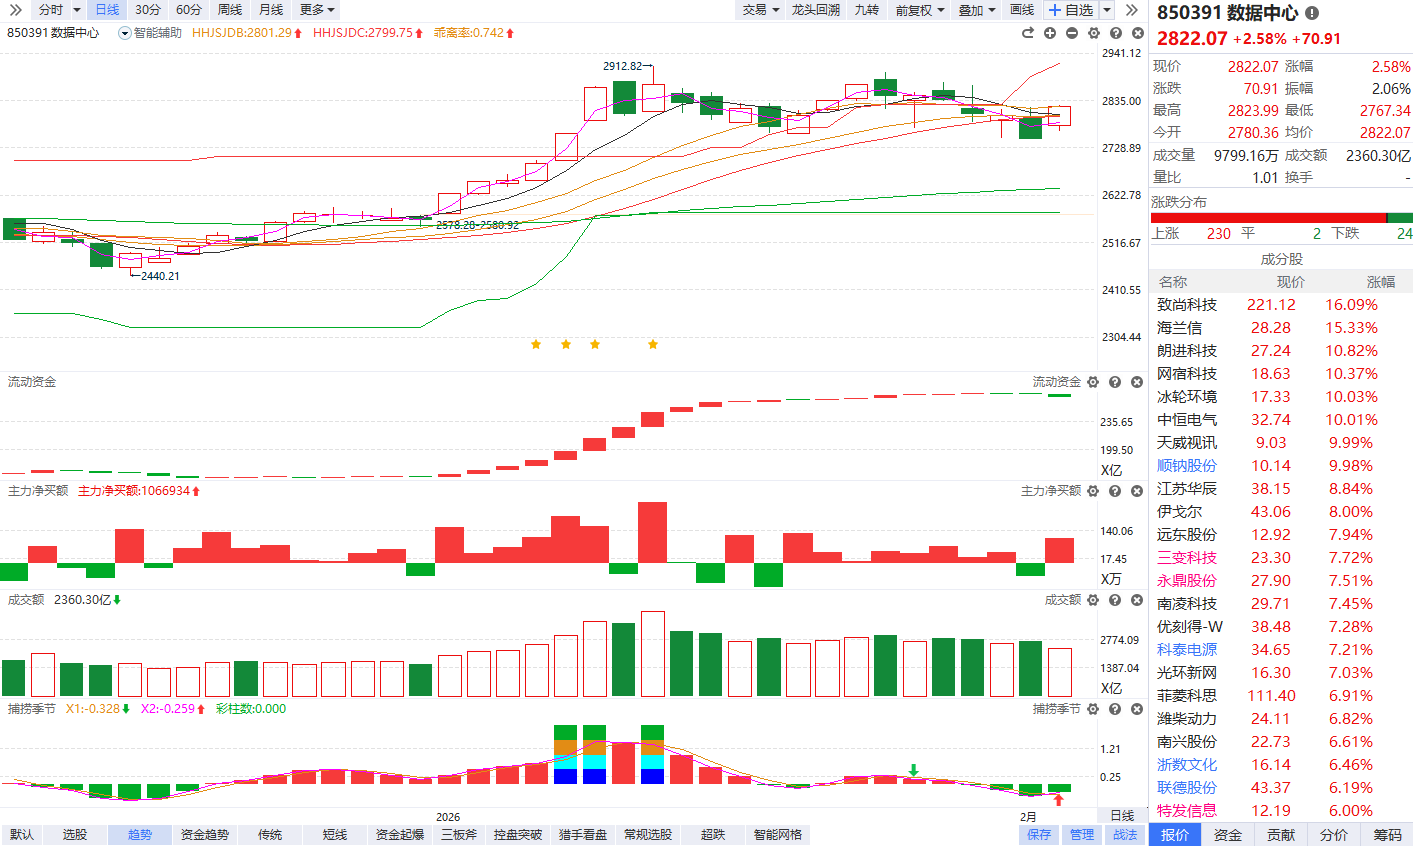Select the 筹码 tab in right panel
This screenshot has width=1413, height=846.
[x=1387, y=835]
